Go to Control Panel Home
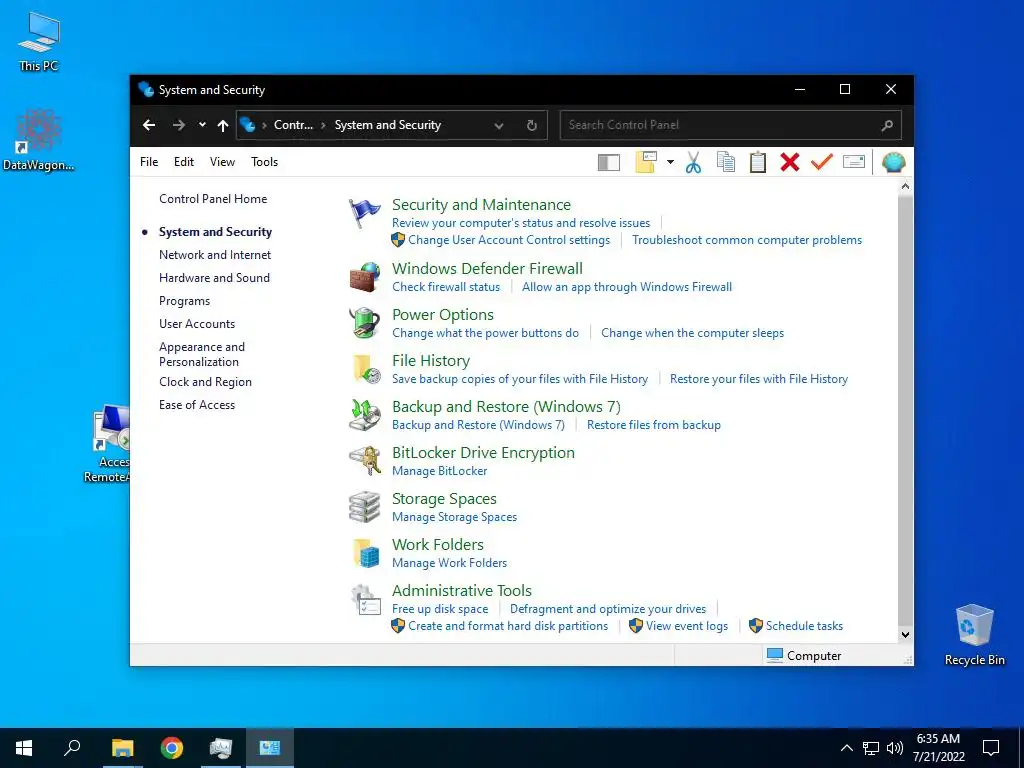Image resolution: width=1024 pixels, height=768 pixels. click(x=213, y=199)
